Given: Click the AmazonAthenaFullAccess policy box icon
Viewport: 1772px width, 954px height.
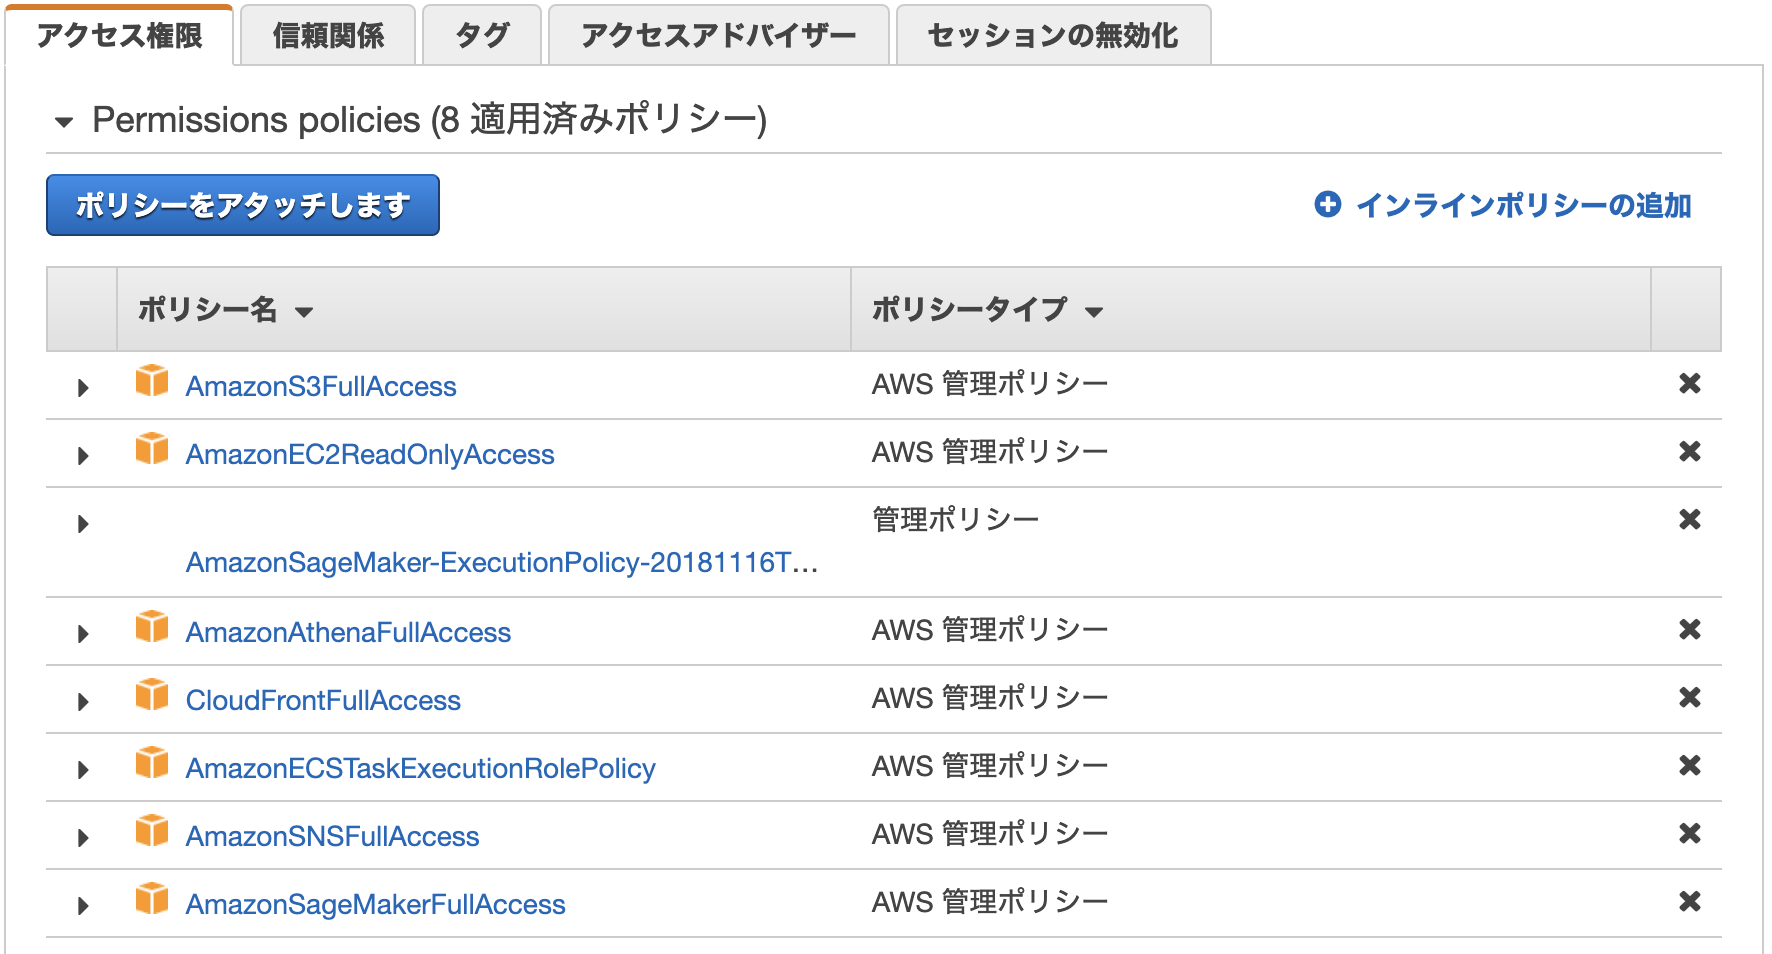Looking at the screenshot, I should tap(152, 627).
